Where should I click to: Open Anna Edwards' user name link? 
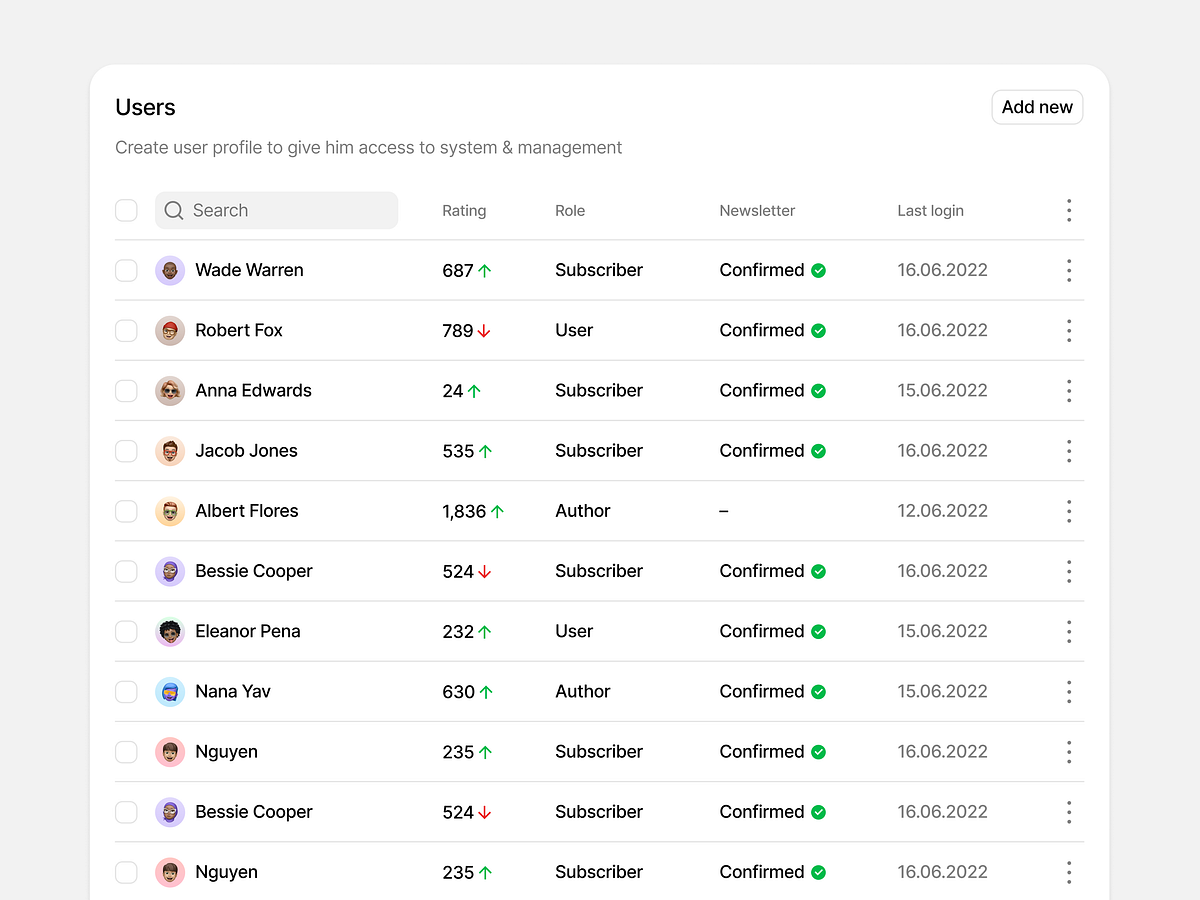point(253,391)
